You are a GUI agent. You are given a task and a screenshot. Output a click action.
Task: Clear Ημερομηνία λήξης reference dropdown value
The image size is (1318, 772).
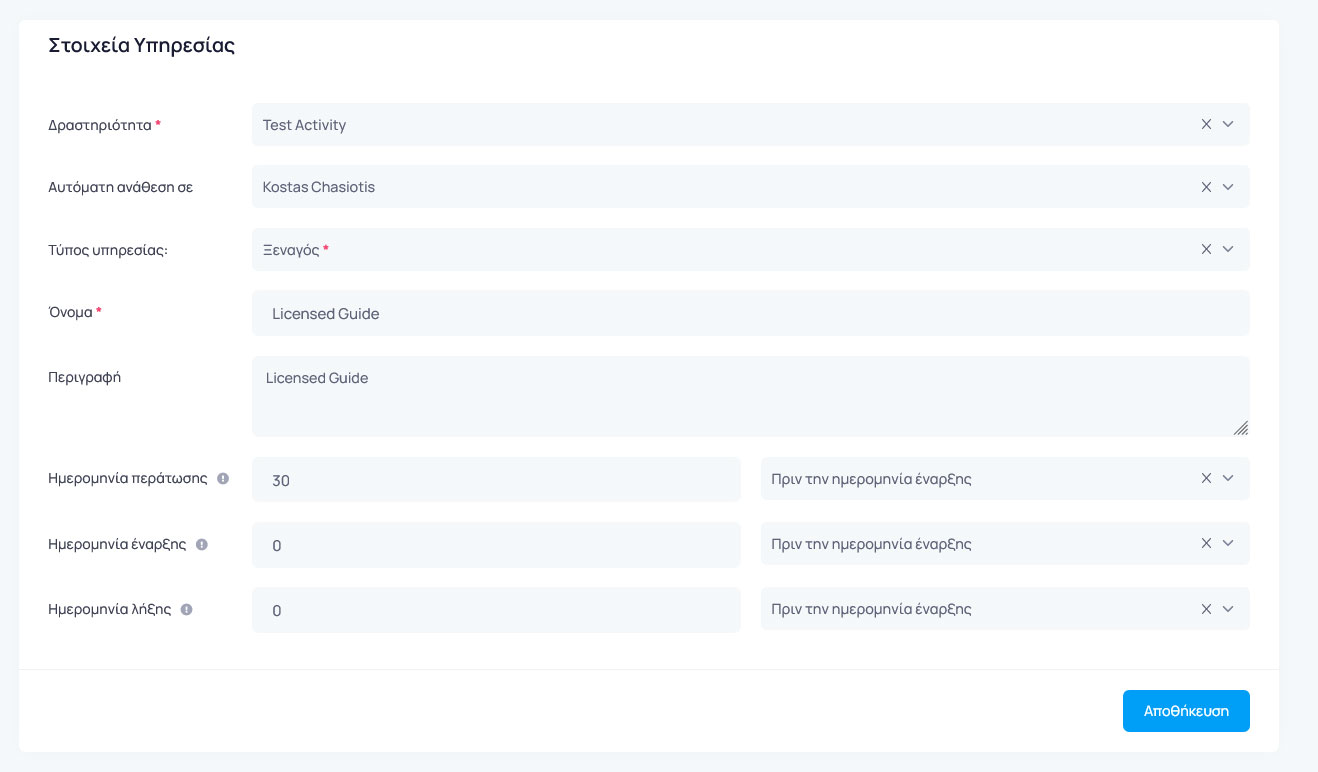pyautogui.click(x=1206, y=609)
